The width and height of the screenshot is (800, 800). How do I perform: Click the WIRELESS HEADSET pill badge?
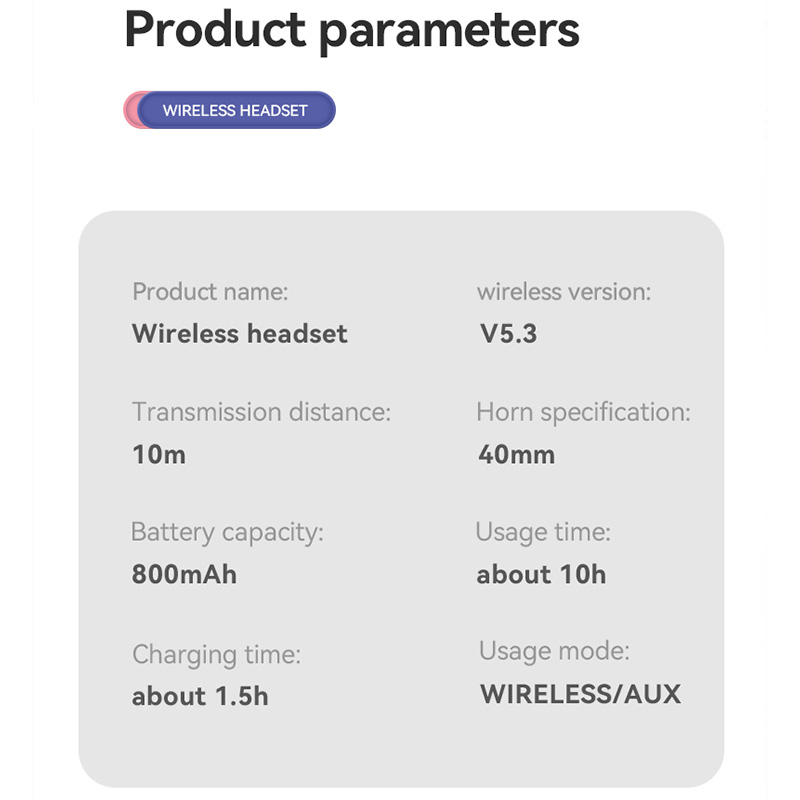pyautogui.click(x=236, y=110)
